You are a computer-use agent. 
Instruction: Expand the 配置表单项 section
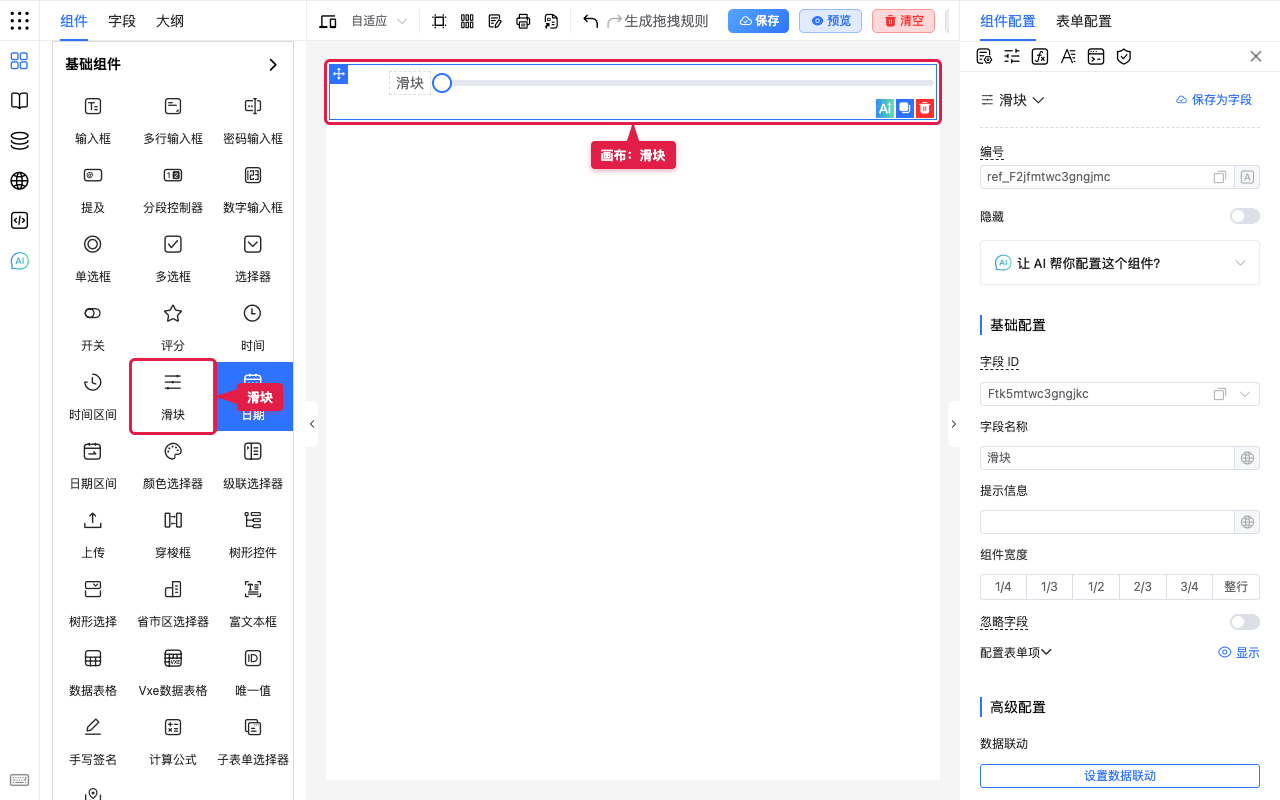1016,652
